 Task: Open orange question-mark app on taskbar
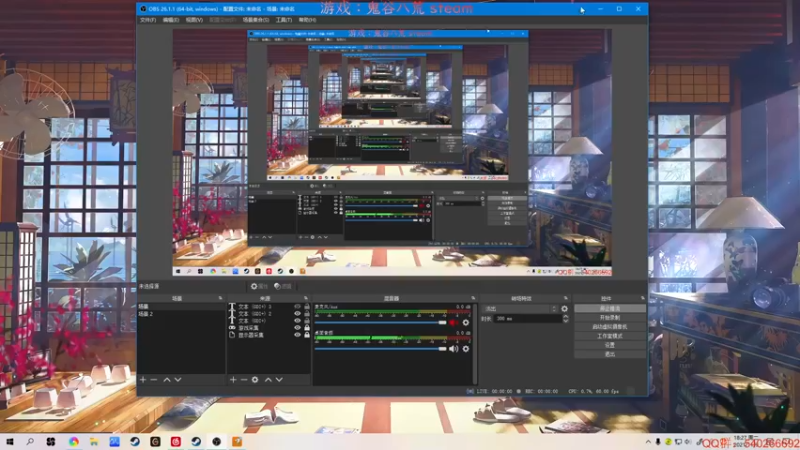pyautogui.click(x=237, y=441)
